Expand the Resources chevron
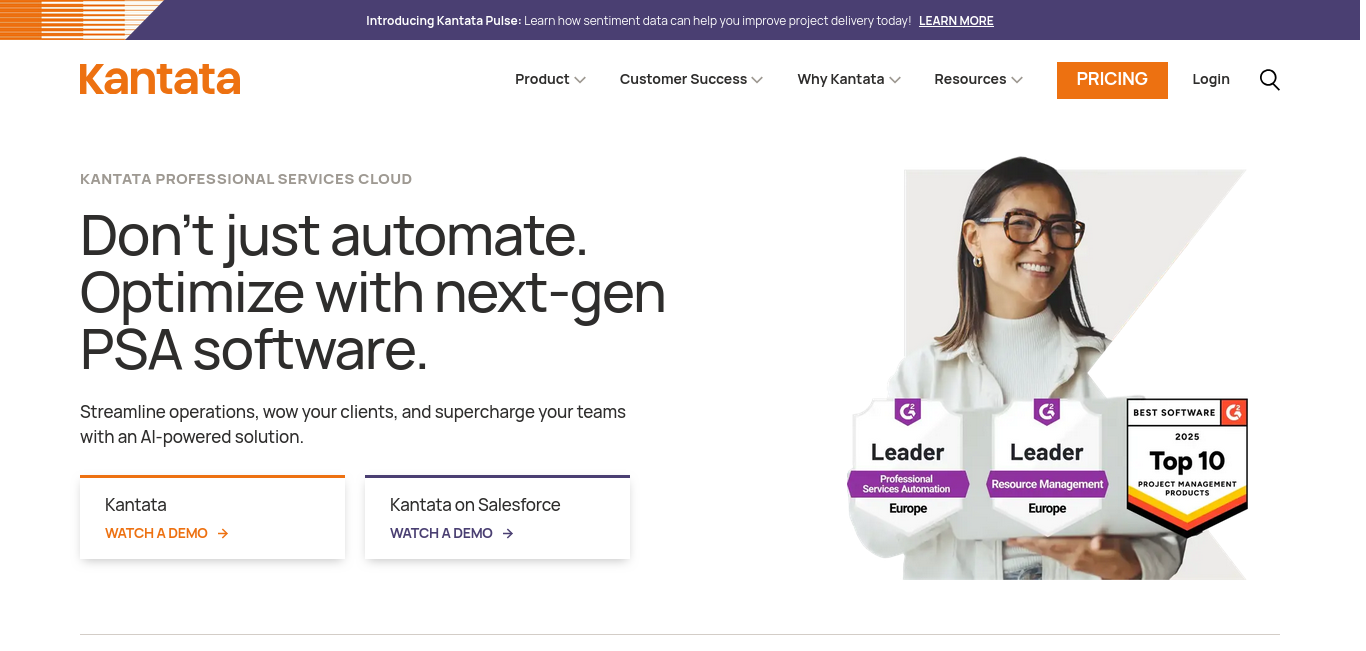 click(1017, 80)
